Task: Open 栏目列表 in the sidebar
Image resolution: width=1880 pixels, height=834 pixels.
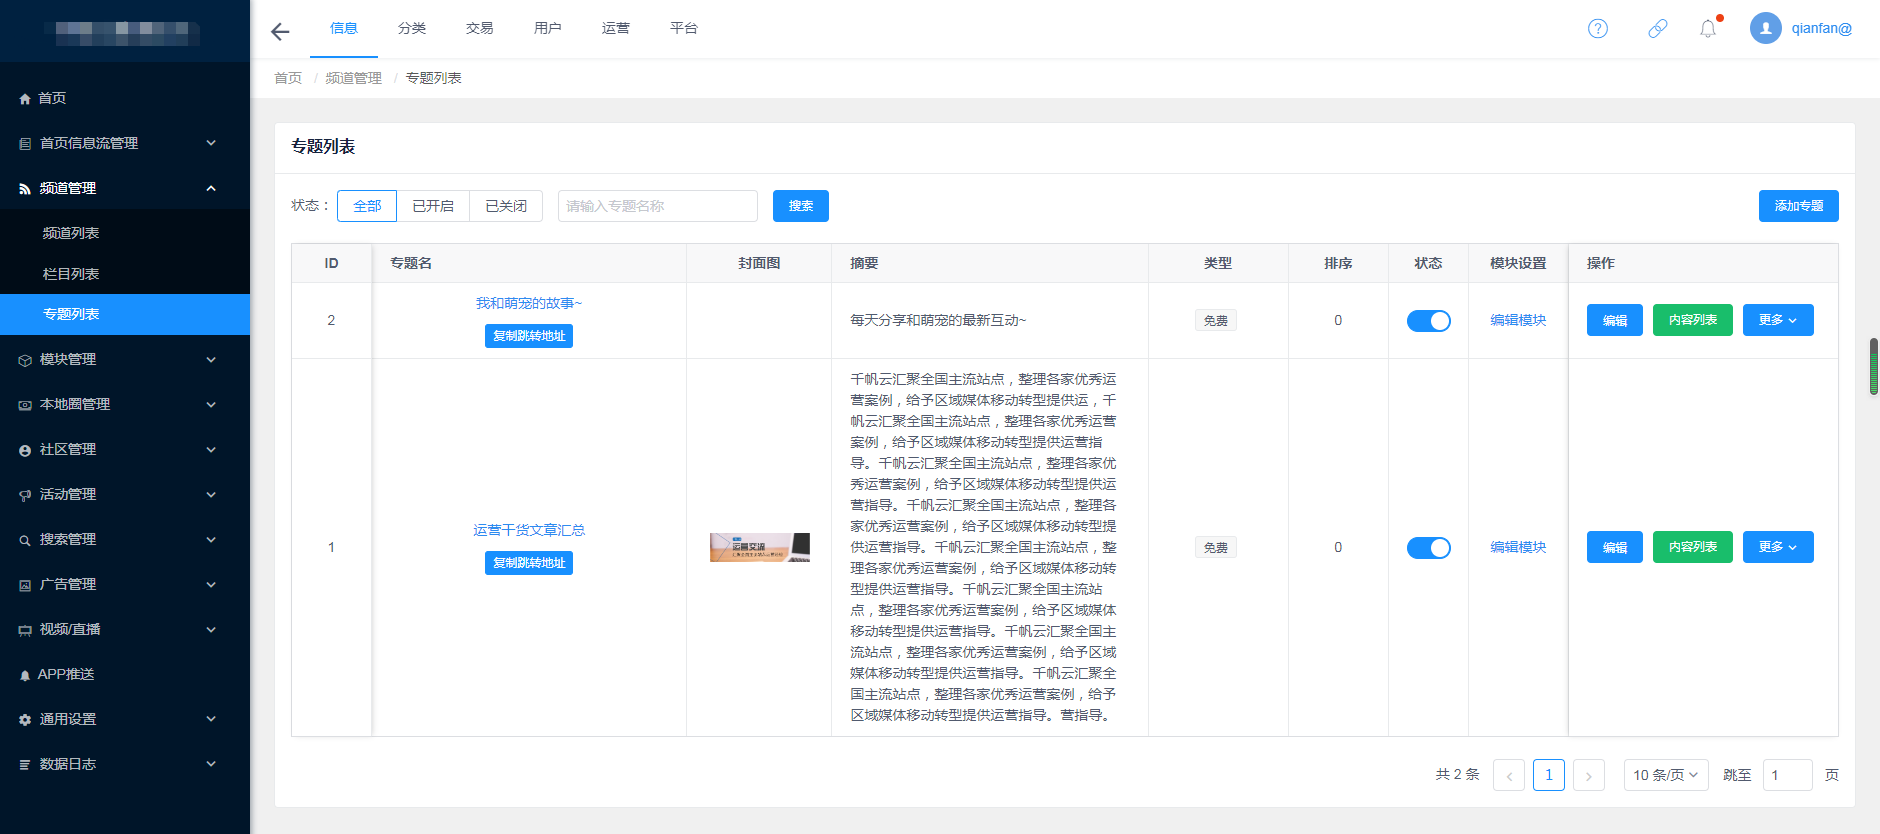Action: click(x=125, y=274)
